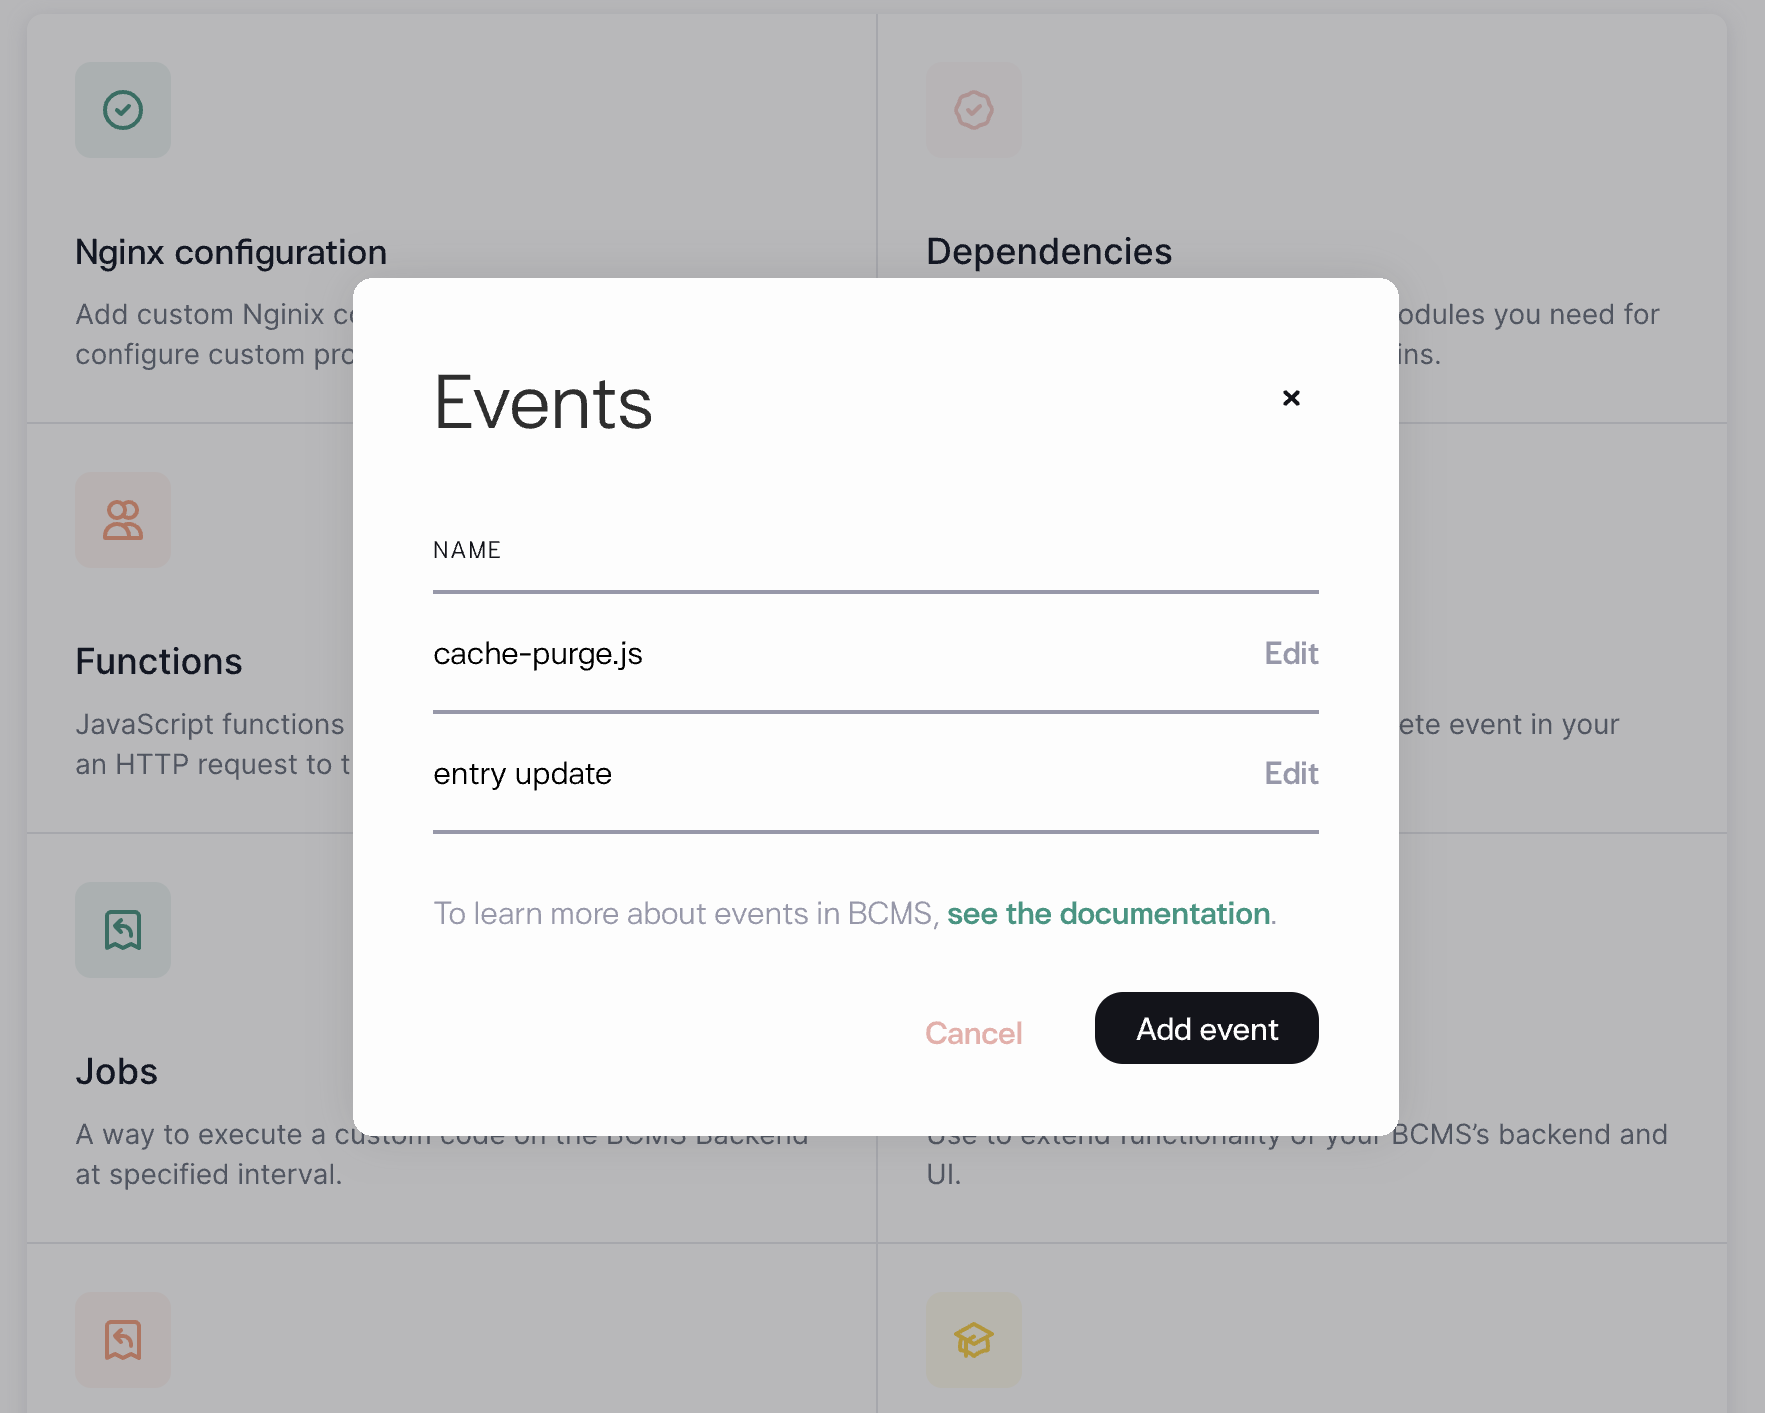This screenshot has height=1413, width=1765.
Task: Click the Nginx configuration checkmark icon
Action: (x=123, y=110)
